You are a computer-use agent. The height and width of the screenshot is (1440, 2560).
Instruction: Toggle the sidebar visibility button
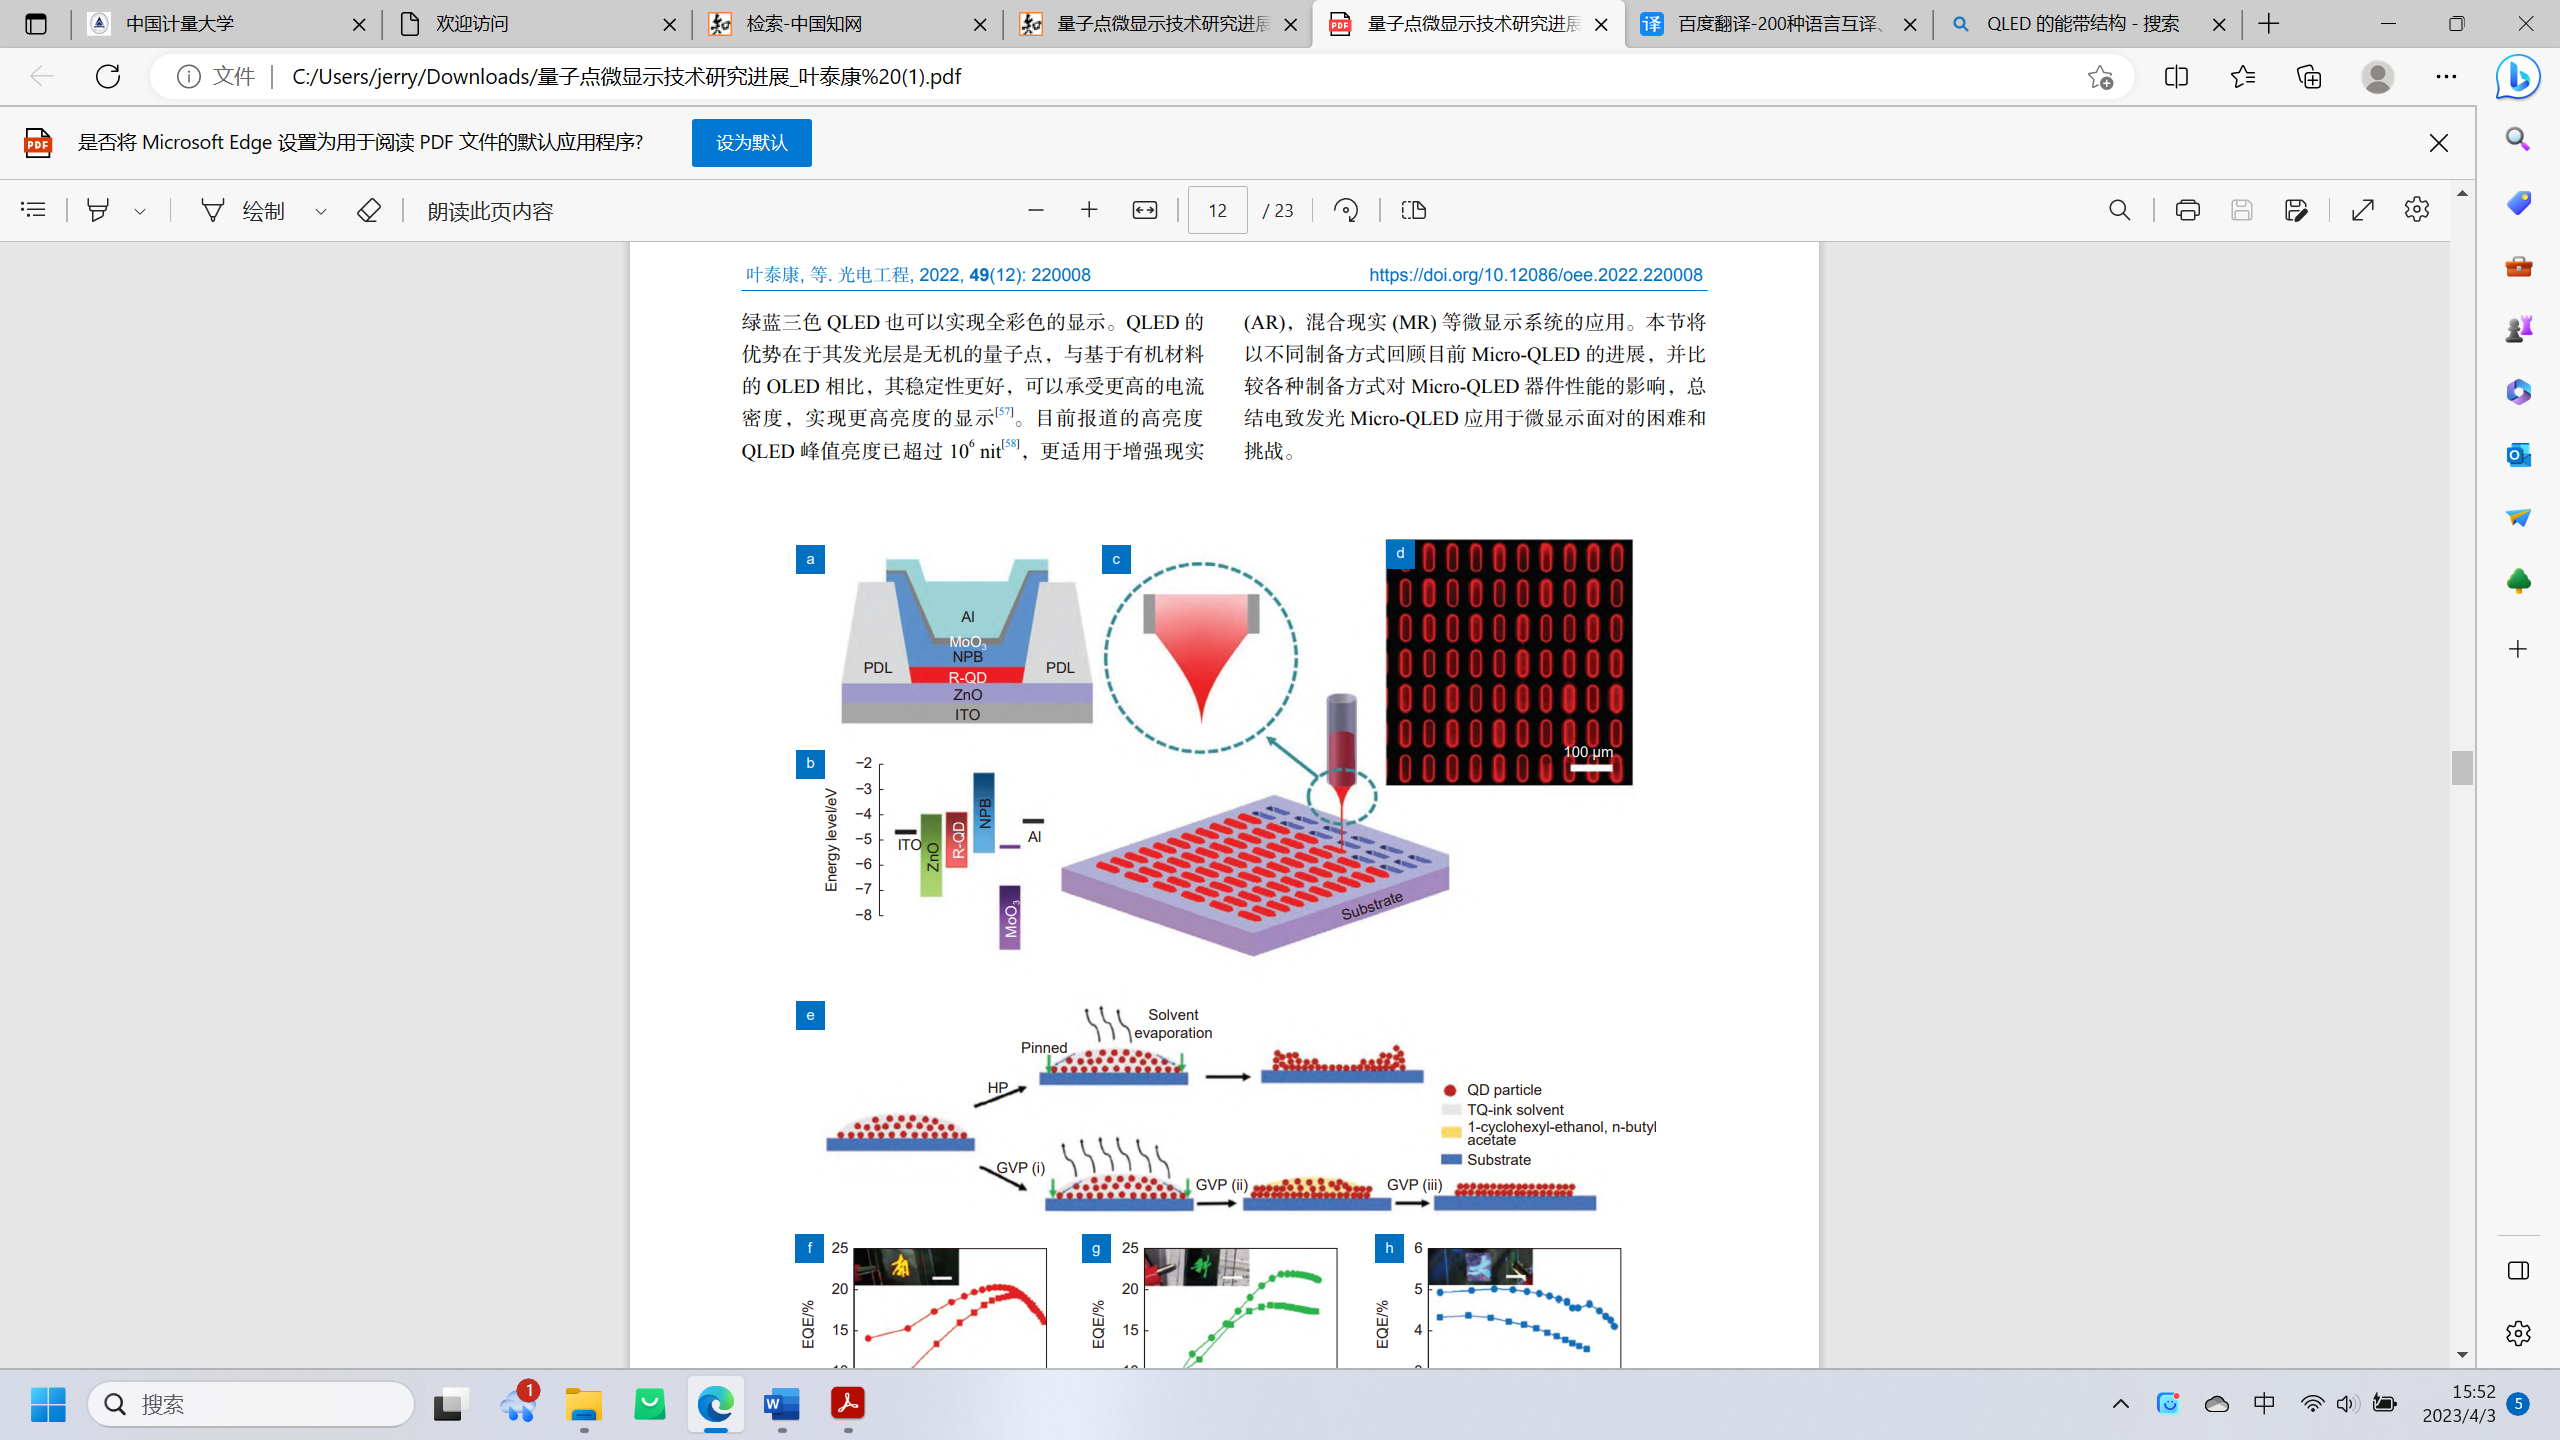[2518, 1270]
